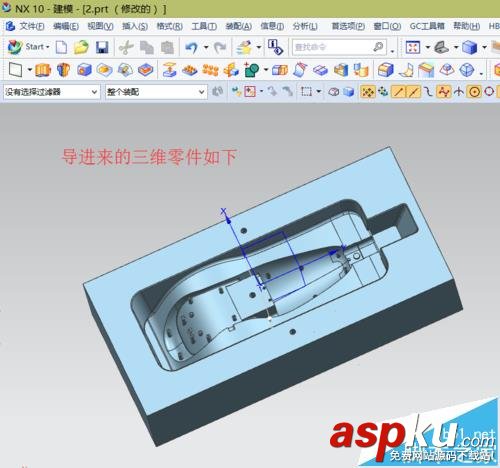Click the green datum shape icon with plus
Image resolution: width=500 pixels, height=468 pixels.
click(x=251, y=70)
